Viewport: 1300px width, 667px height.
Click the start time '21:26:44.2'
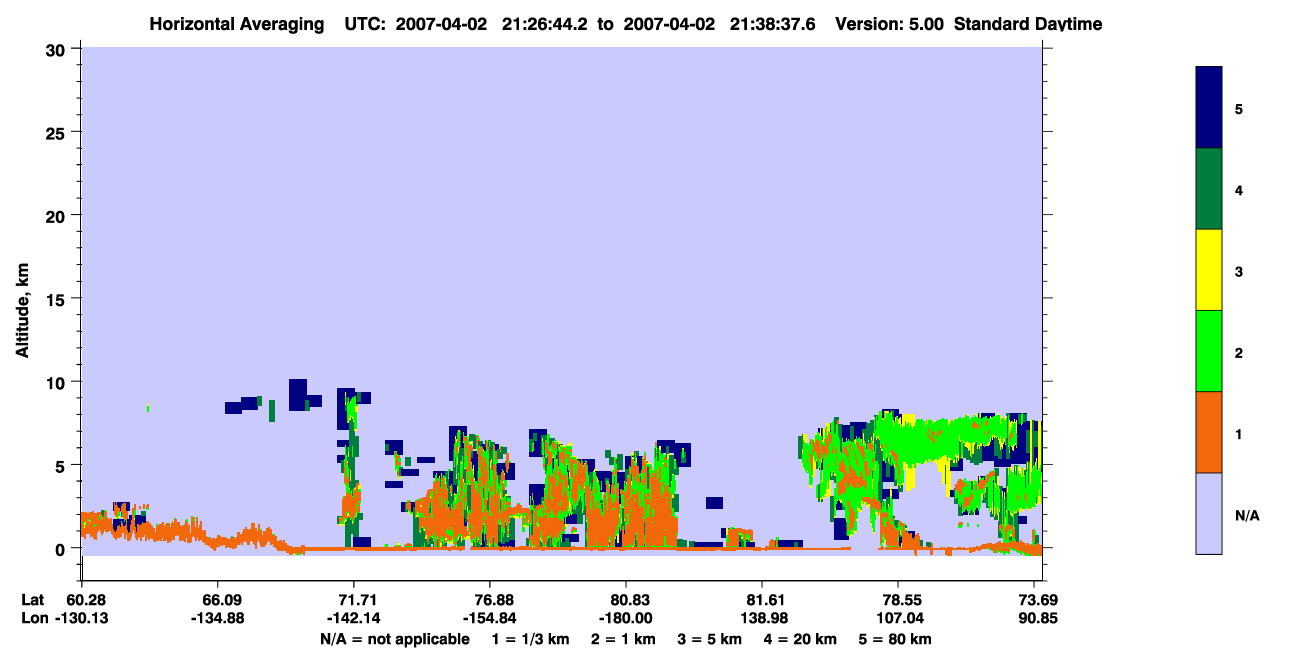[x=543, y=23]
